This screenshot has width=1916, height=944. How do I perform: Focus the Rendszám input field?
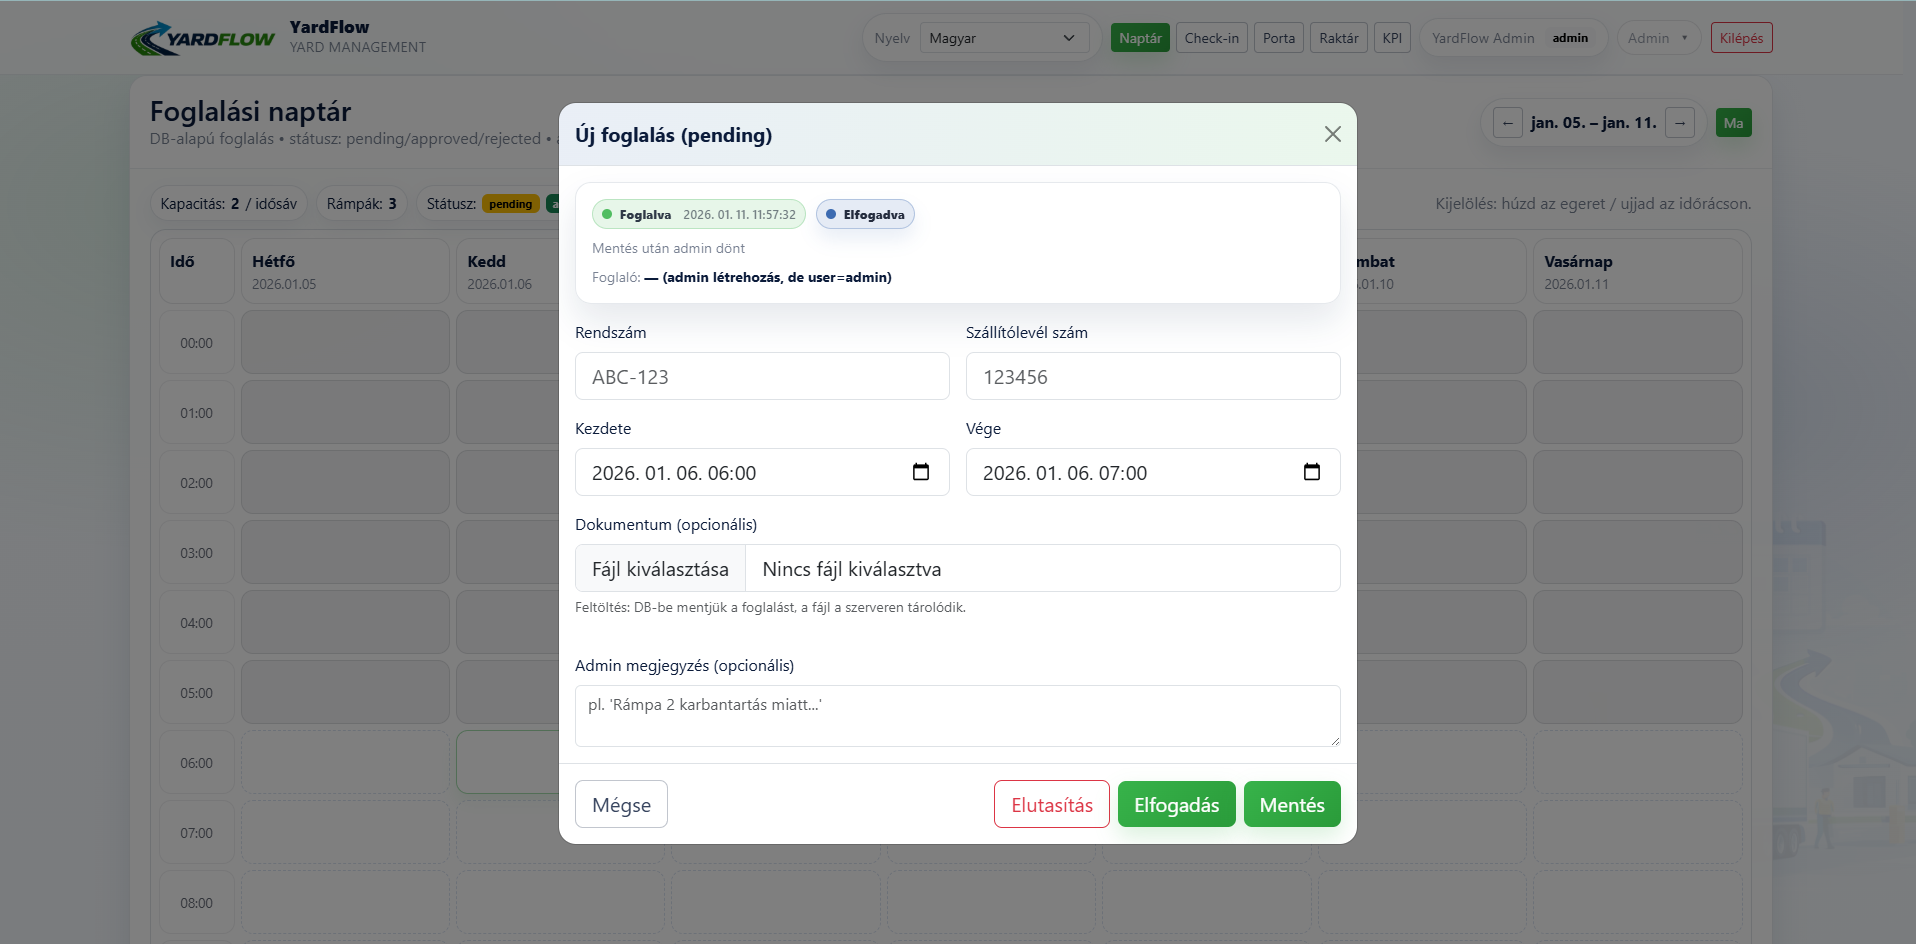point(761,376)
